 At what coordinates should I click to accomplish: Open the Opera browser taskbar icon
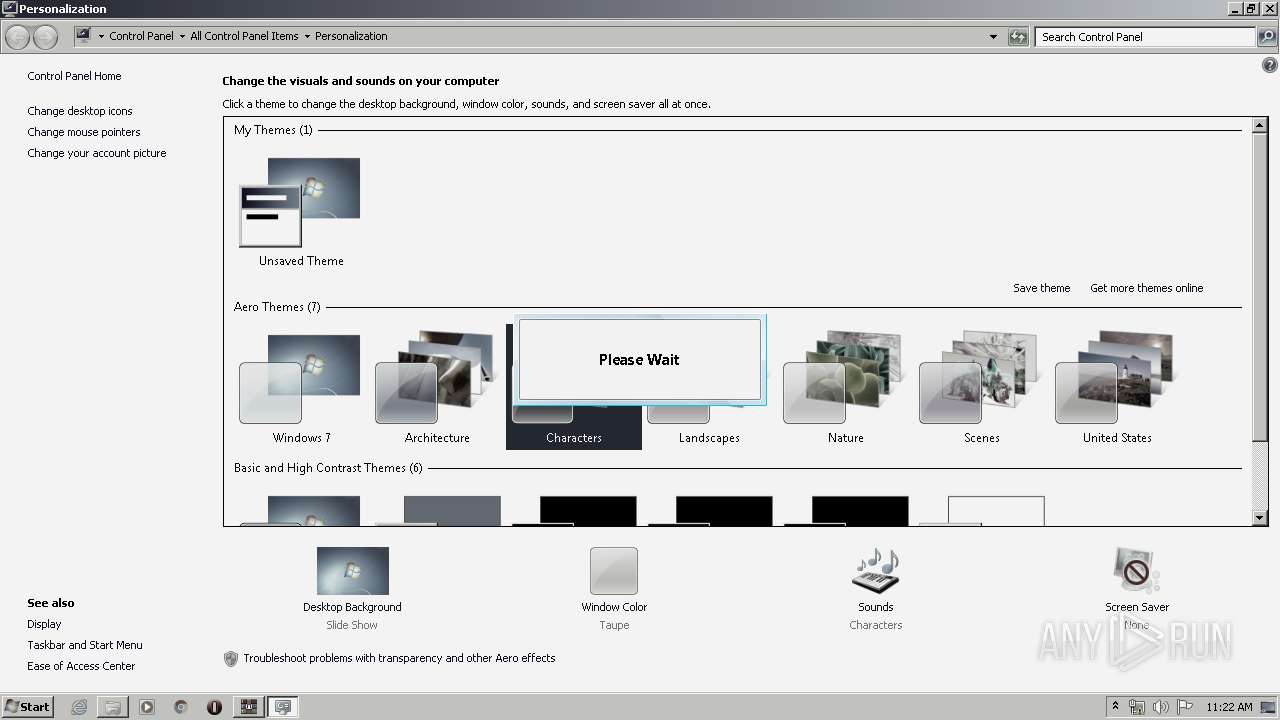click(214, 707)
